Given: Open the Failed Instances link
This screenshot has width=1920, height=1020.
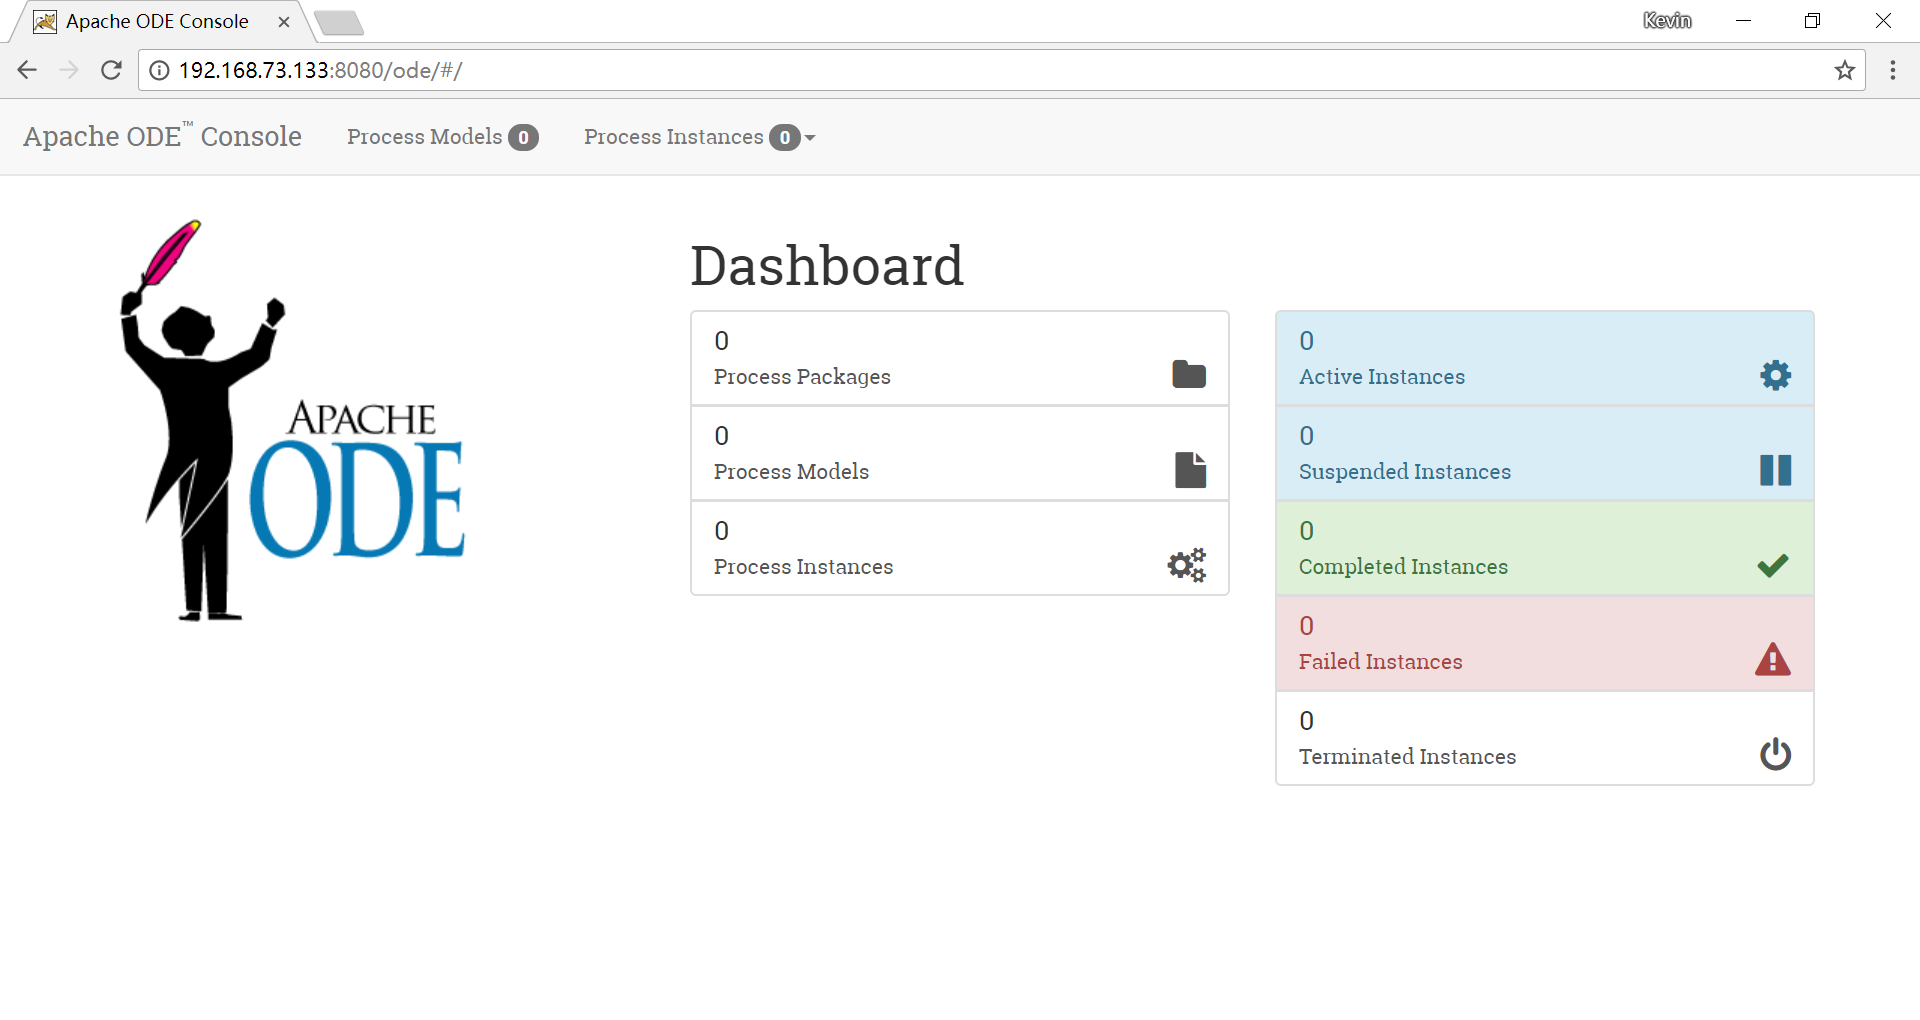Looking at the screenshot, I should (x=1380, y=661).
